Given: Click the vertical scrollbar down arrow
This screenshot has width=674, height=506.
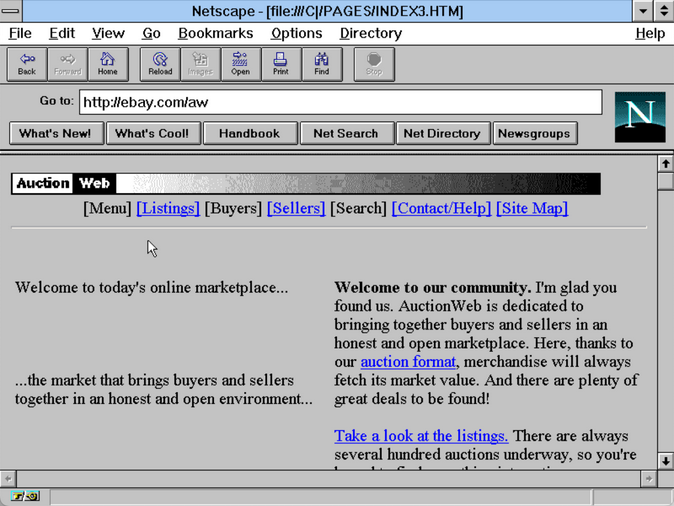Looking at the screenshot, I should [665, 461].
